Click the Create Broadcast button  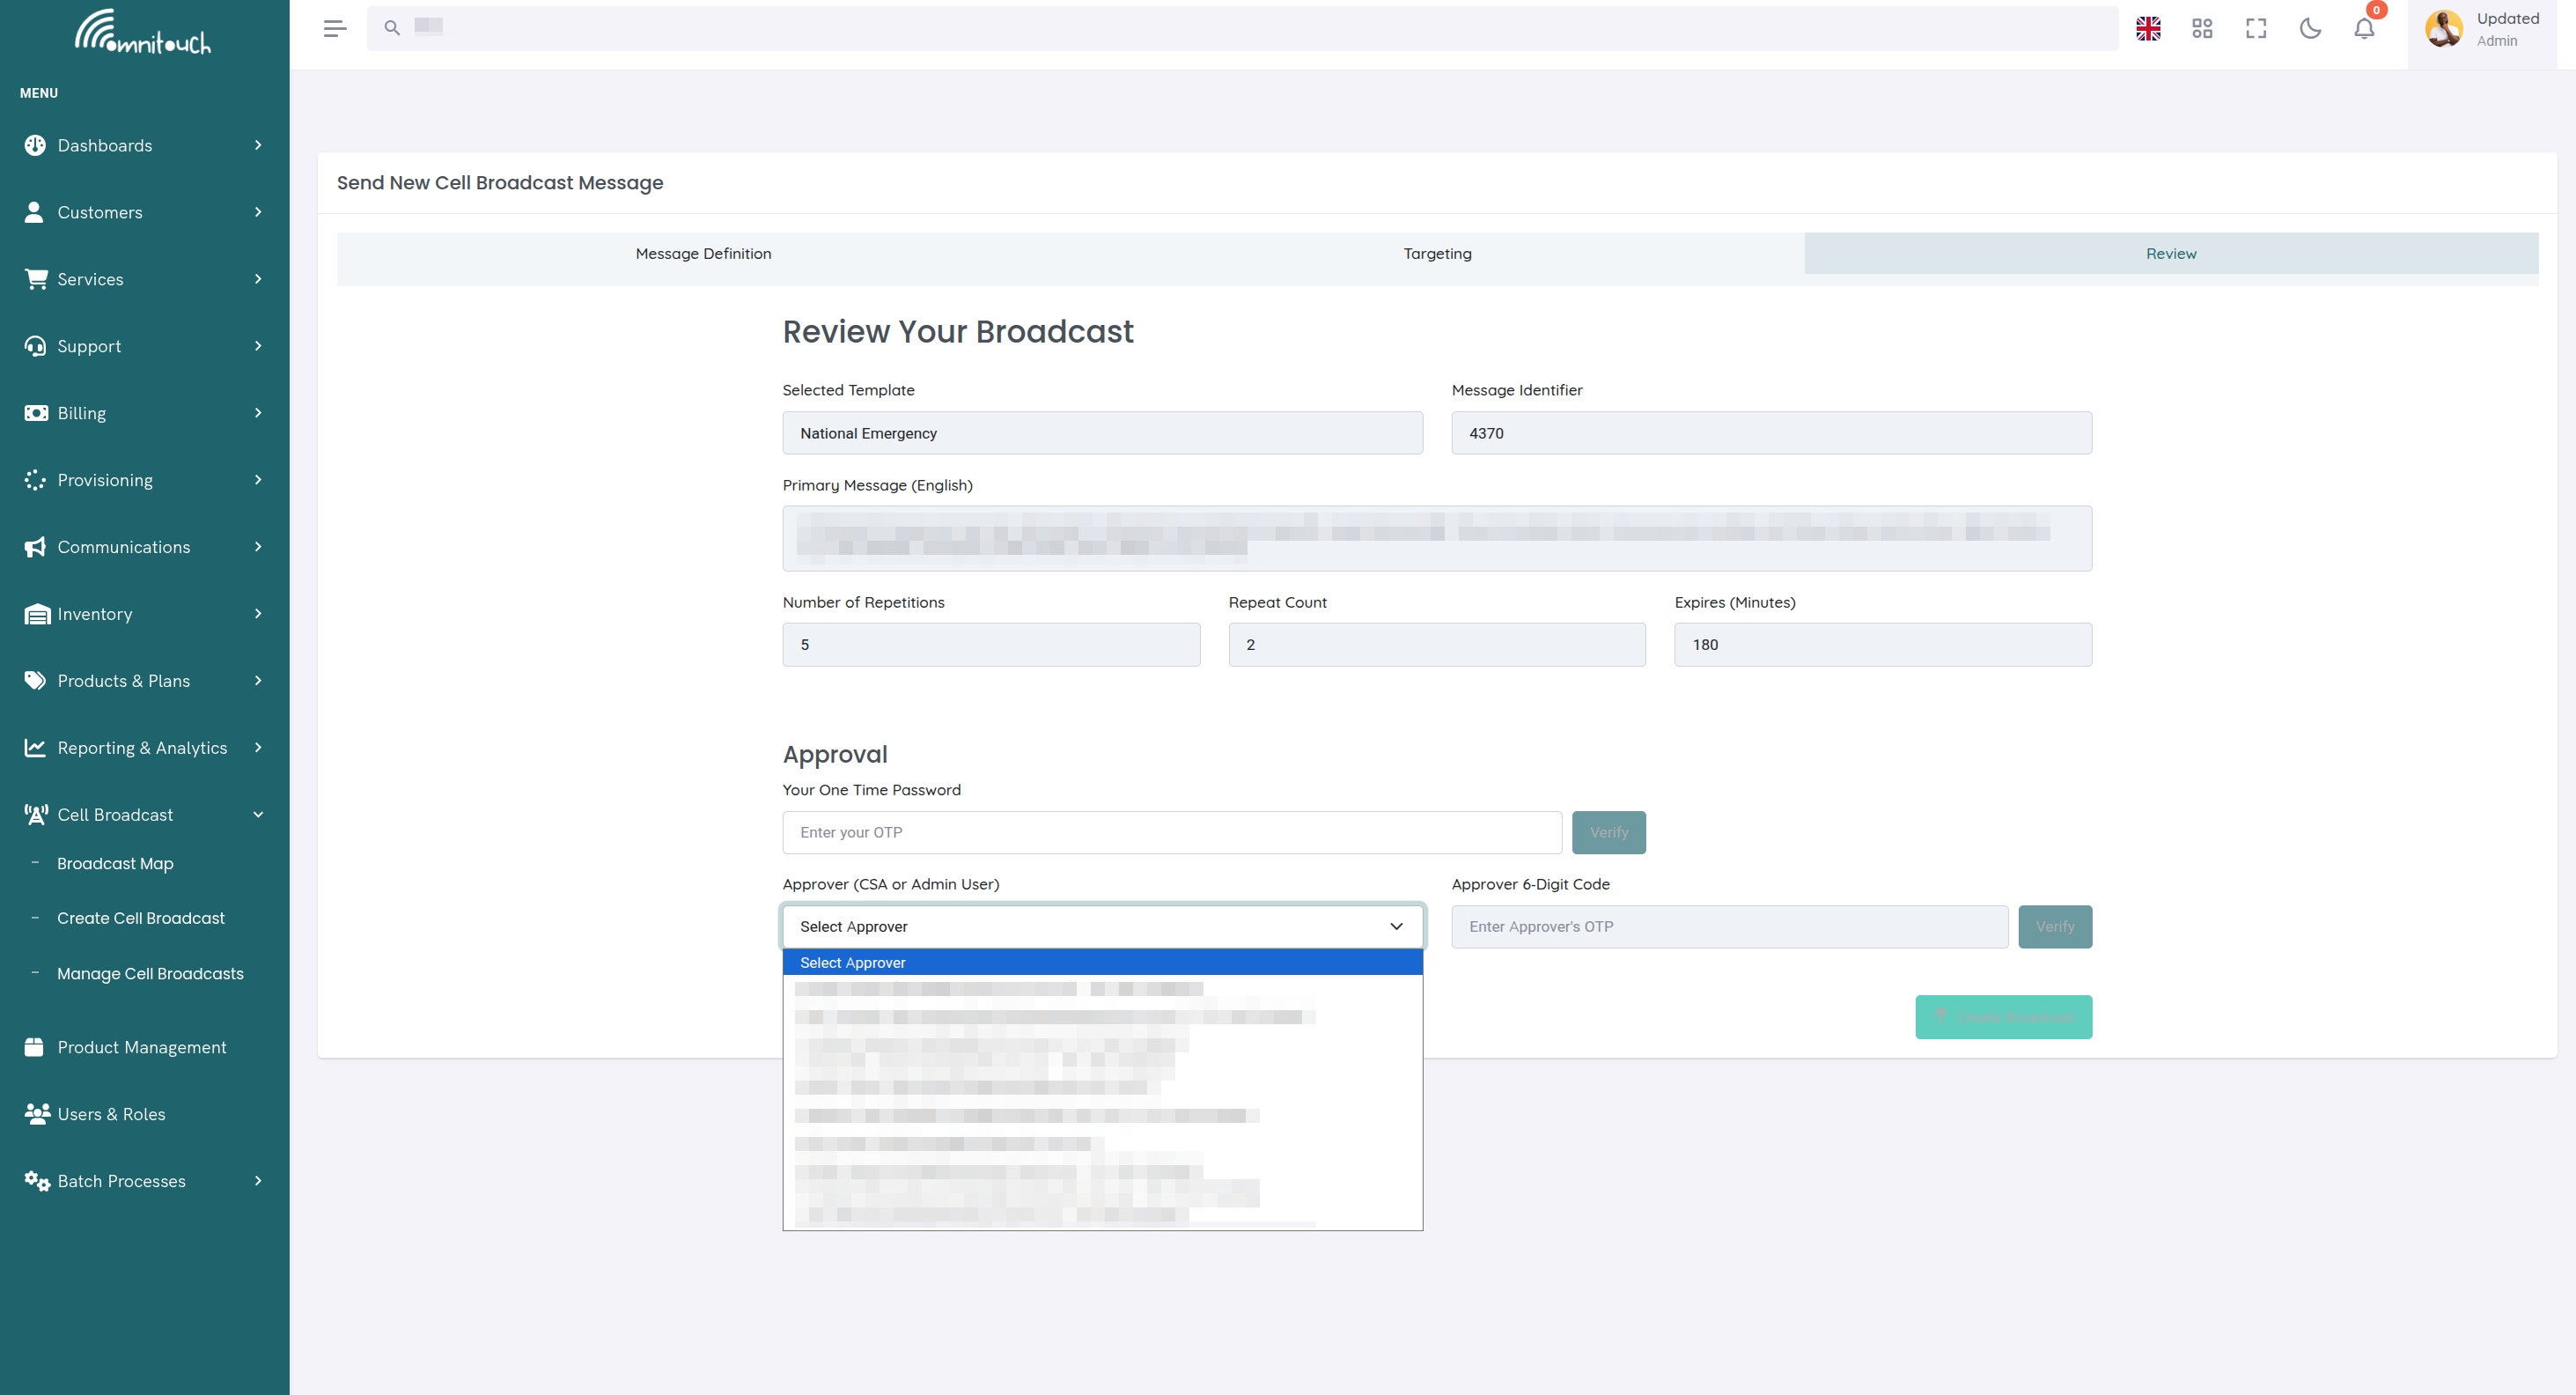click(x=2003, y=1017)
